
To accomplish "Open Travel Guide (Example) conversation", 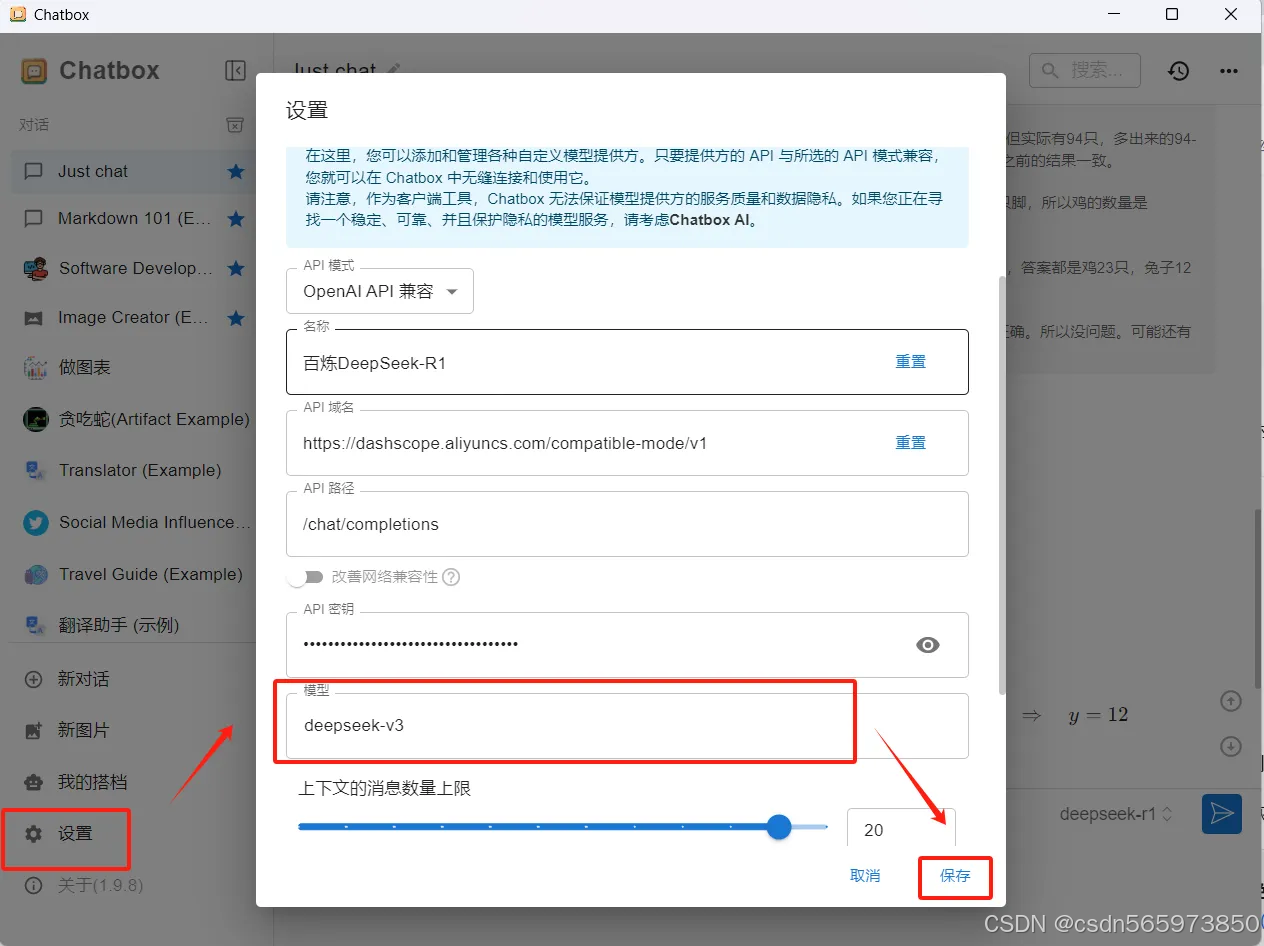I will pos(134,574).
